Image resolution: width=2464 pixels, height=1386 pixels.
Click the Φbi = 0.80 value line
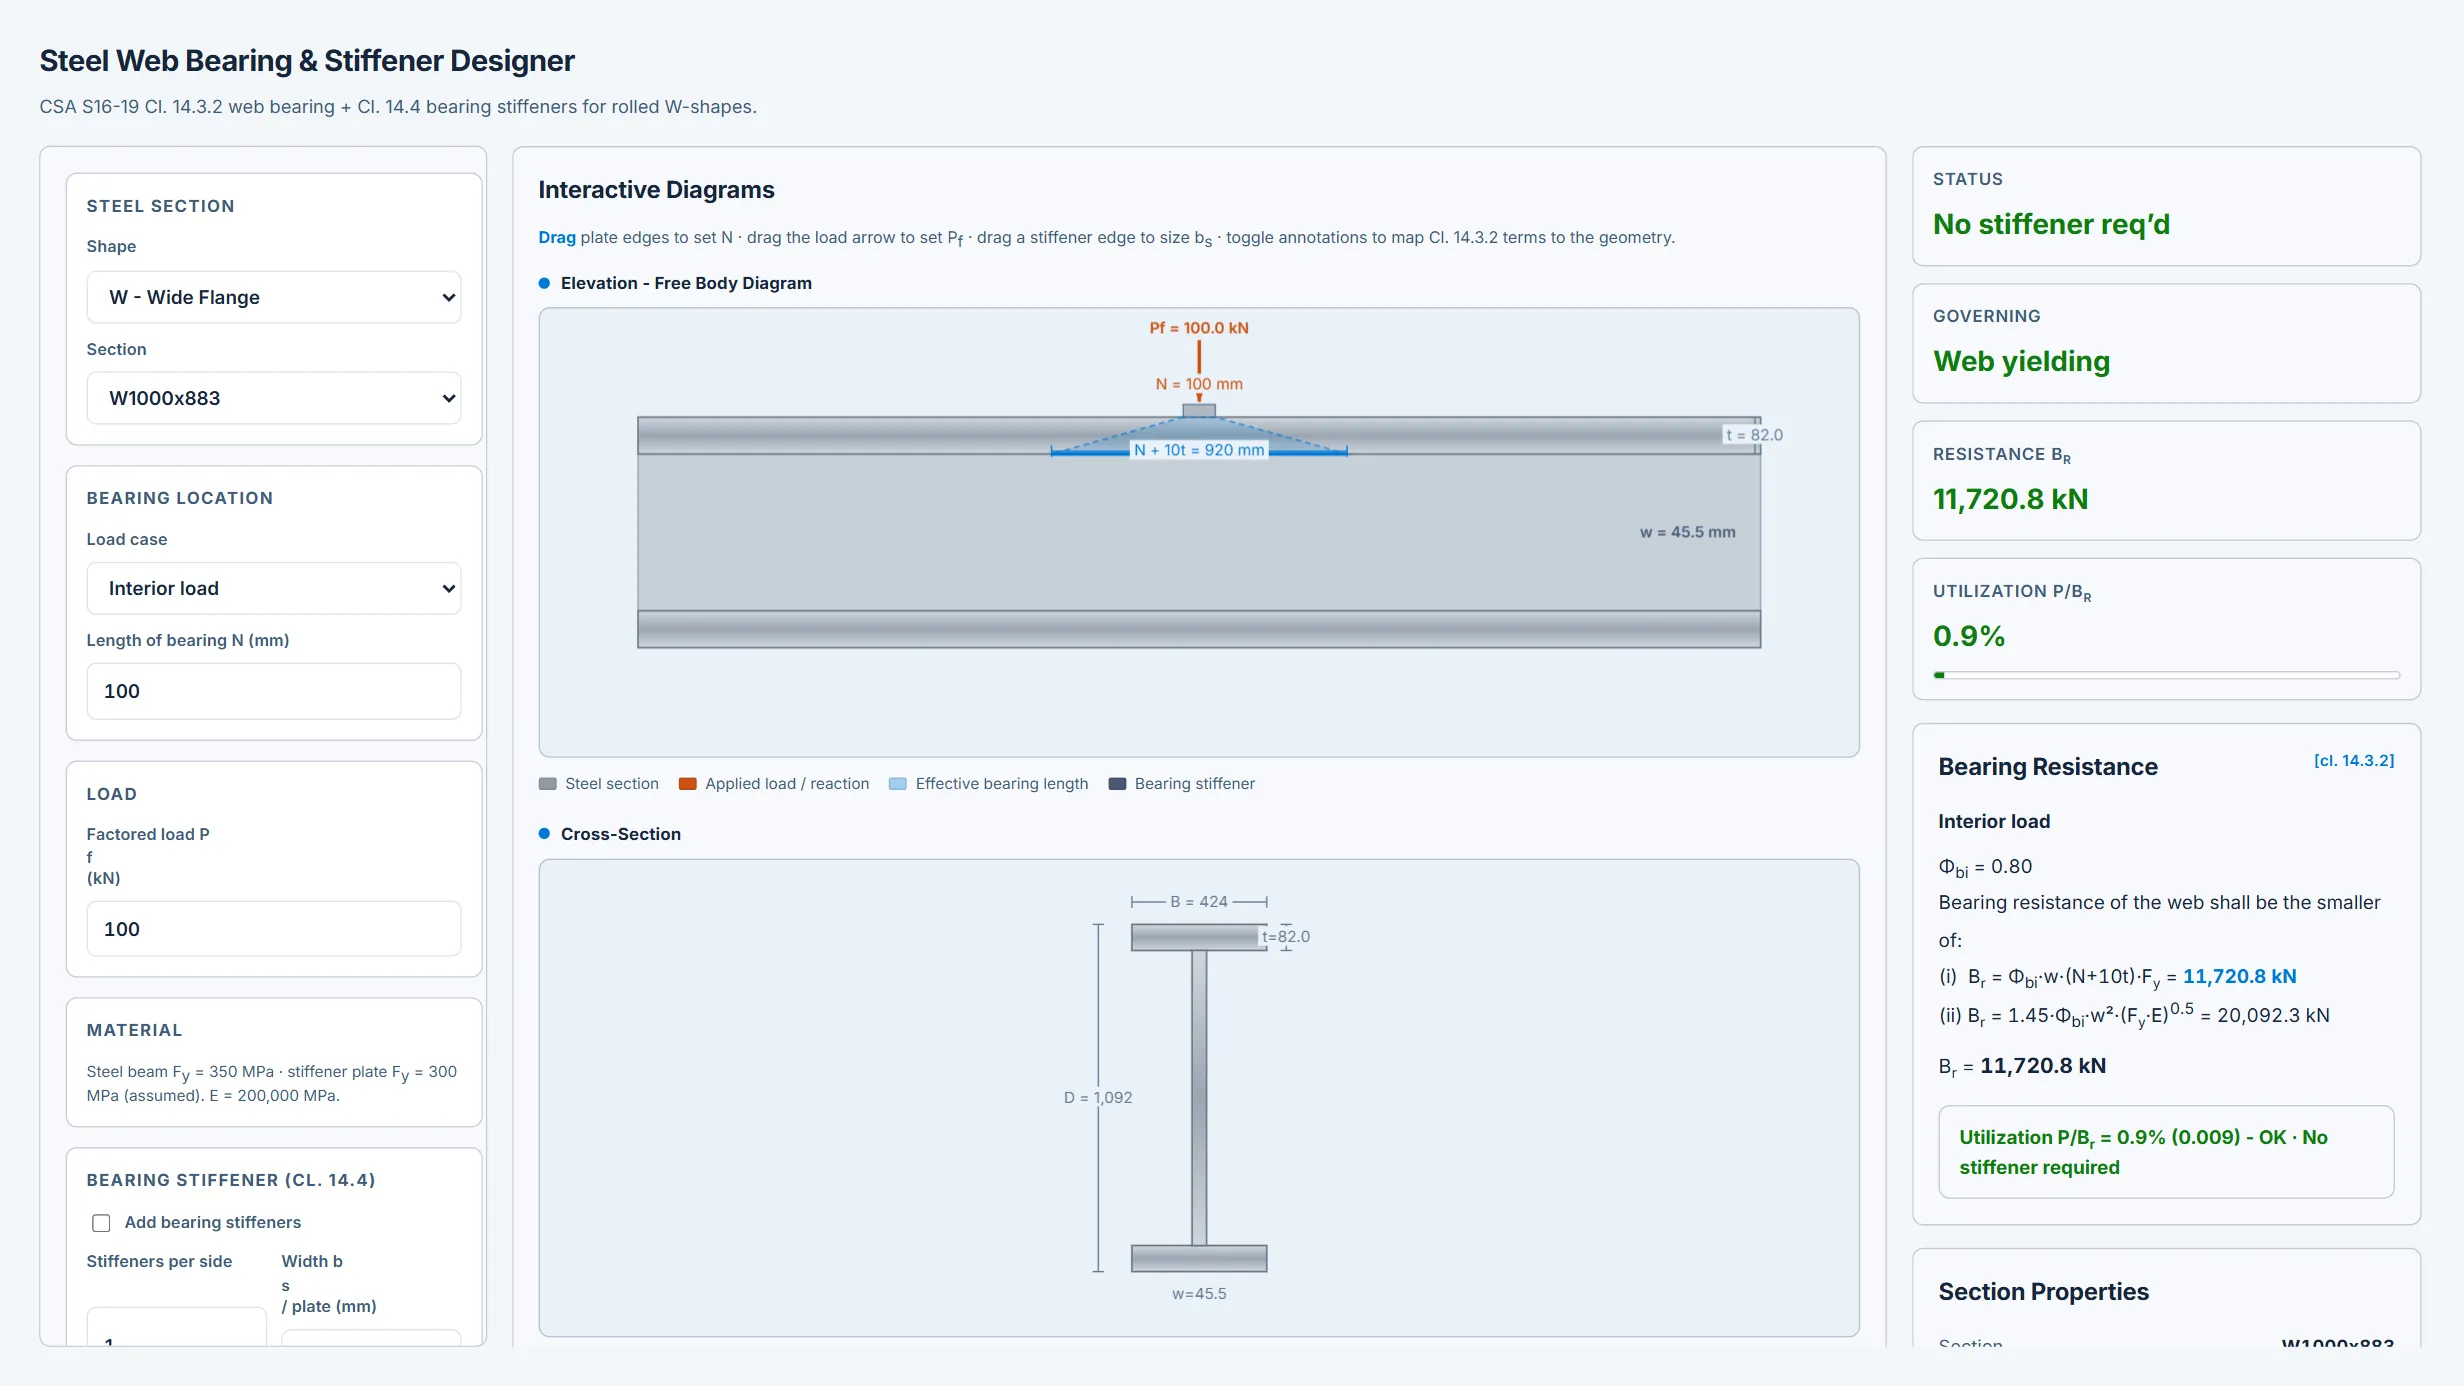(1985, 867)
